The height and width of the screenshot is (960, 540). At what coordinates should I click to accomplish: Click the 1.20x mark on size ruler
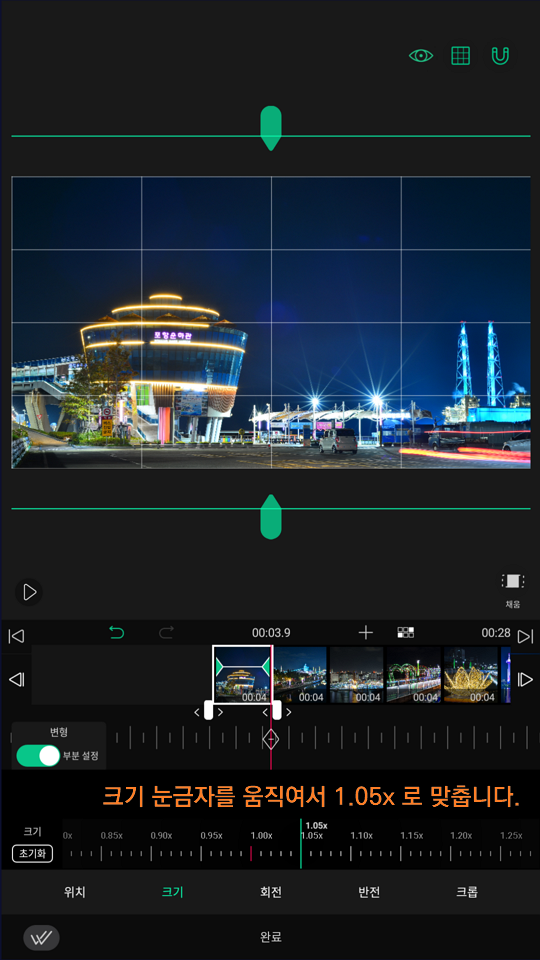461,835
